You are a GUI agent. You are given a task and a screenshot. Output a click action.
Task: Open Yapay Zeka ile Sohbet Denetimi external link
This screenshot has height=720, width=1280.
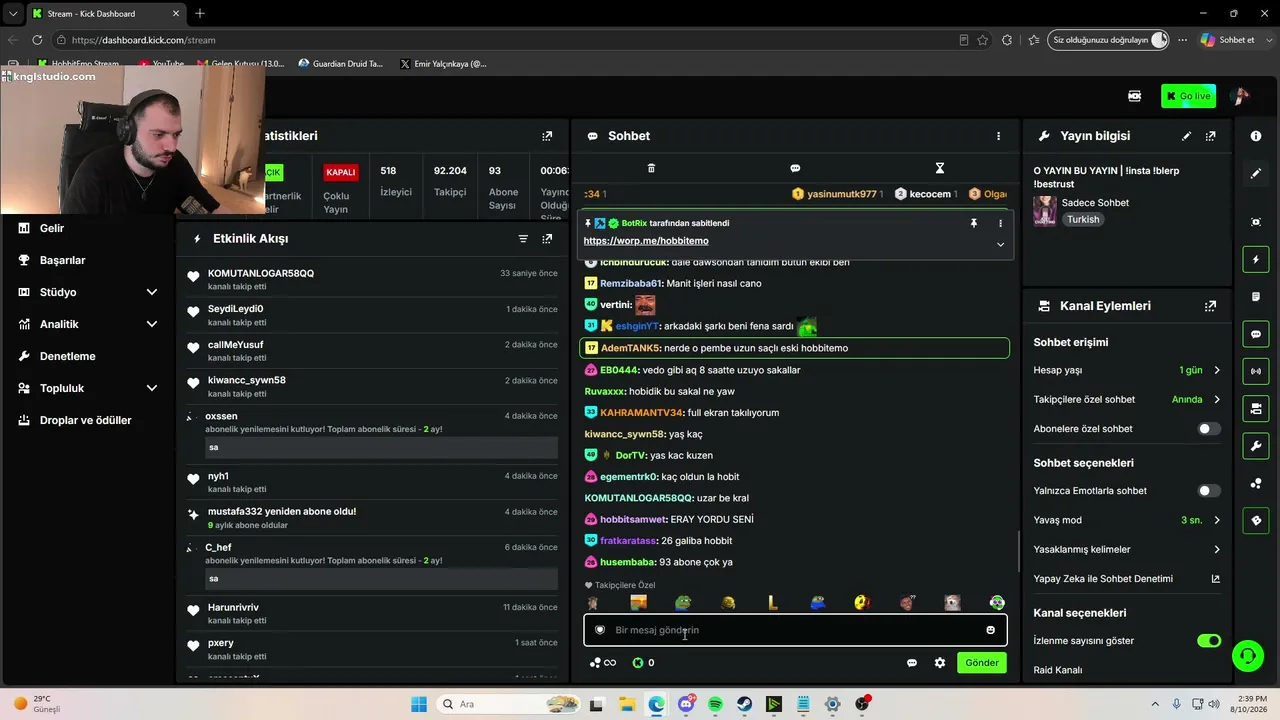click(x=1216, y=579)
